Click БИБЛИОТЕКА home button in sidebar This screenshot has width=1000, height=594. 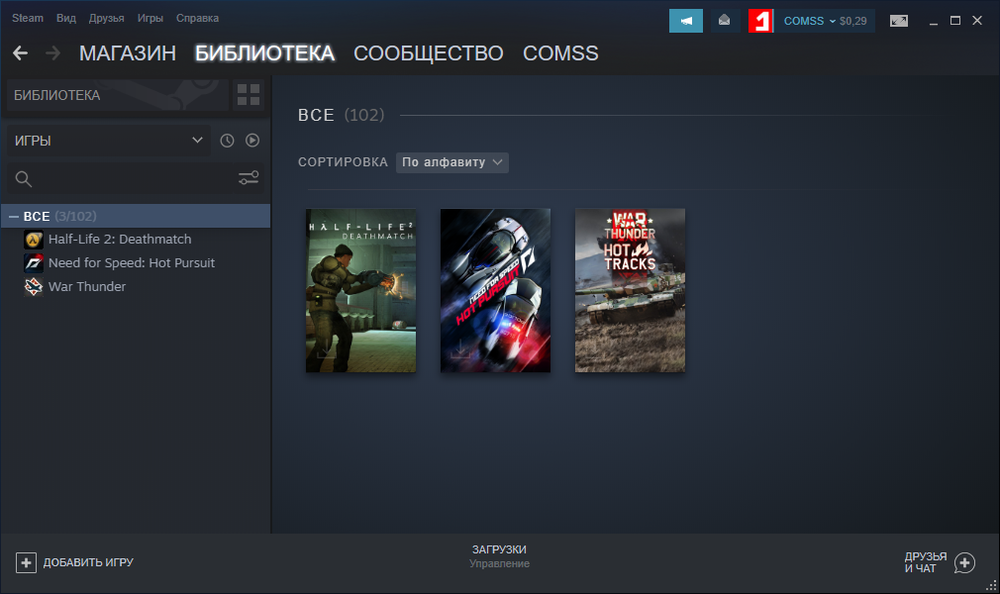pos(117,95)
